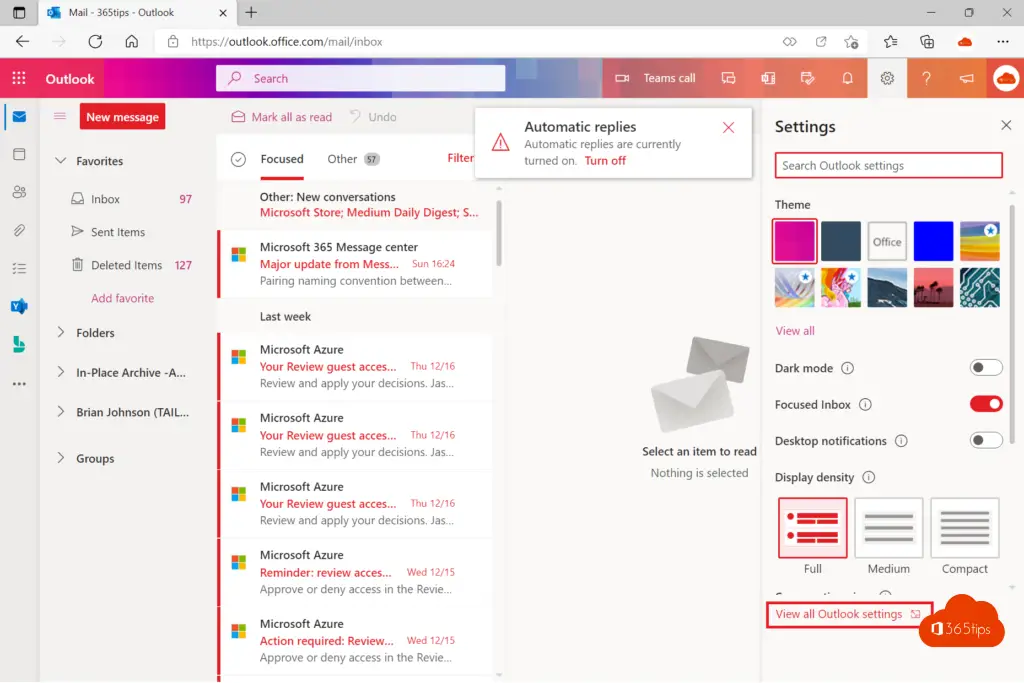
Task: Open the icon between chat and notes icons
Action: pyautogui.click(x=768, y=78)
